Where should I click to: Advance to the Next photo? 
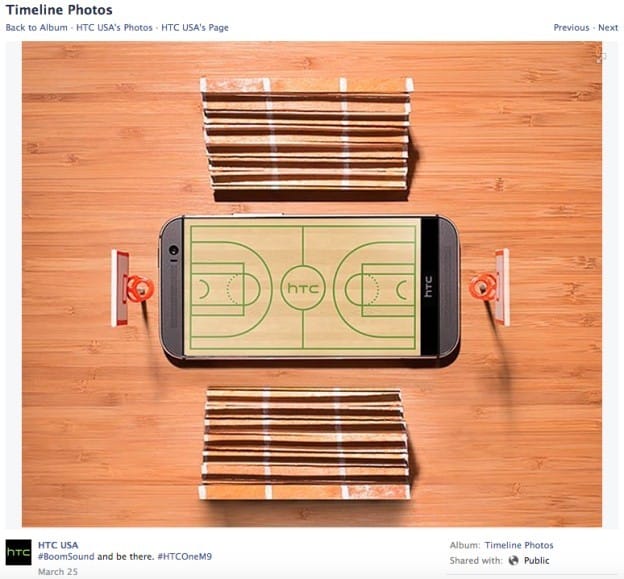608,27
